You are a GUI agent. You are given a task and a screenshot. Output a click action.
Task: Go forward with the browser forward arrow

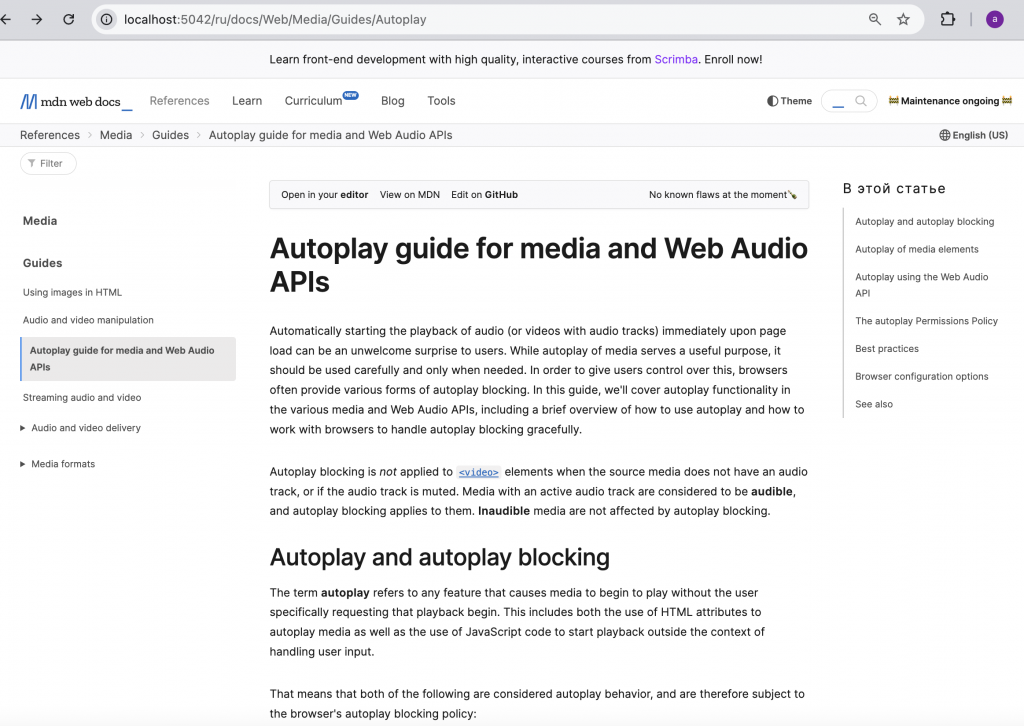[37, 19]
